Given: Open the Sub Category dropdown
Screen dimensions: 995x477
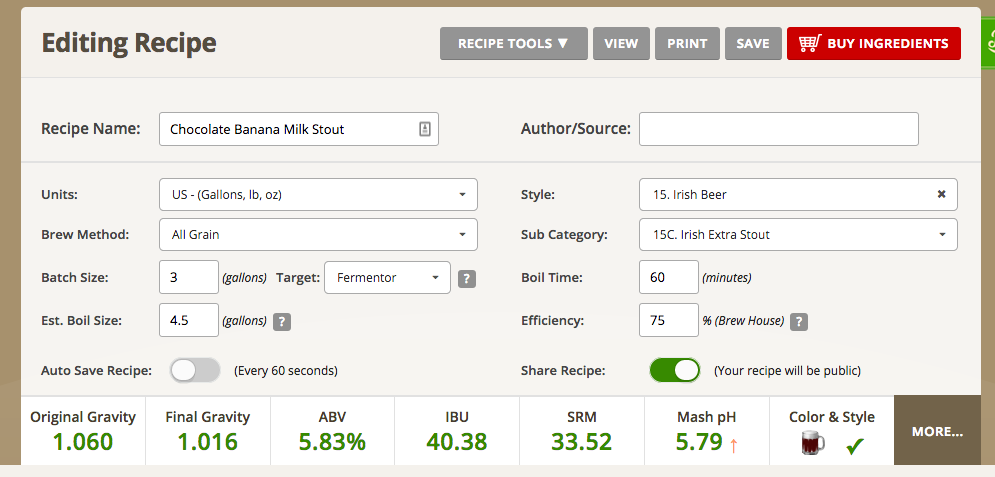Looking at the screenshot, I should [798, 235].
